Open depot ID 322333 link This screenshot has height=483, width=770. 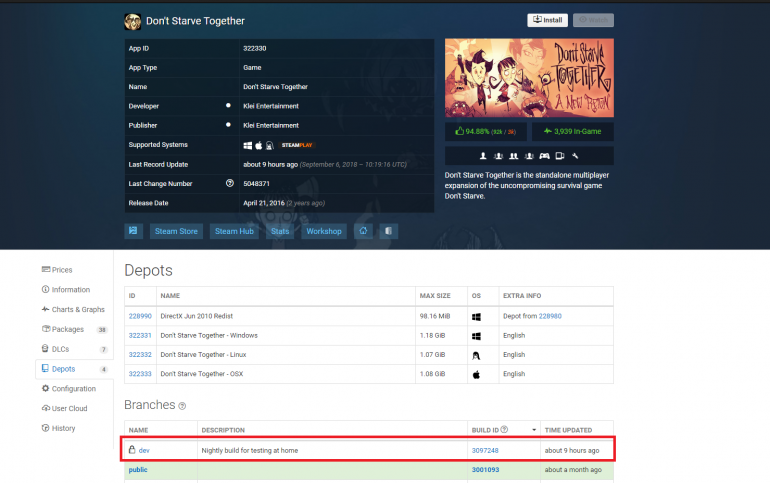coord(140,374)
